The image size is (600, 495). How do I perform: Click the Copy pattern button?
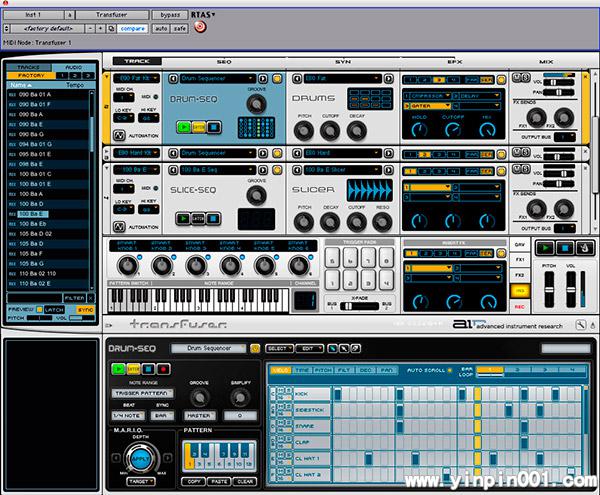coord(195,481)
